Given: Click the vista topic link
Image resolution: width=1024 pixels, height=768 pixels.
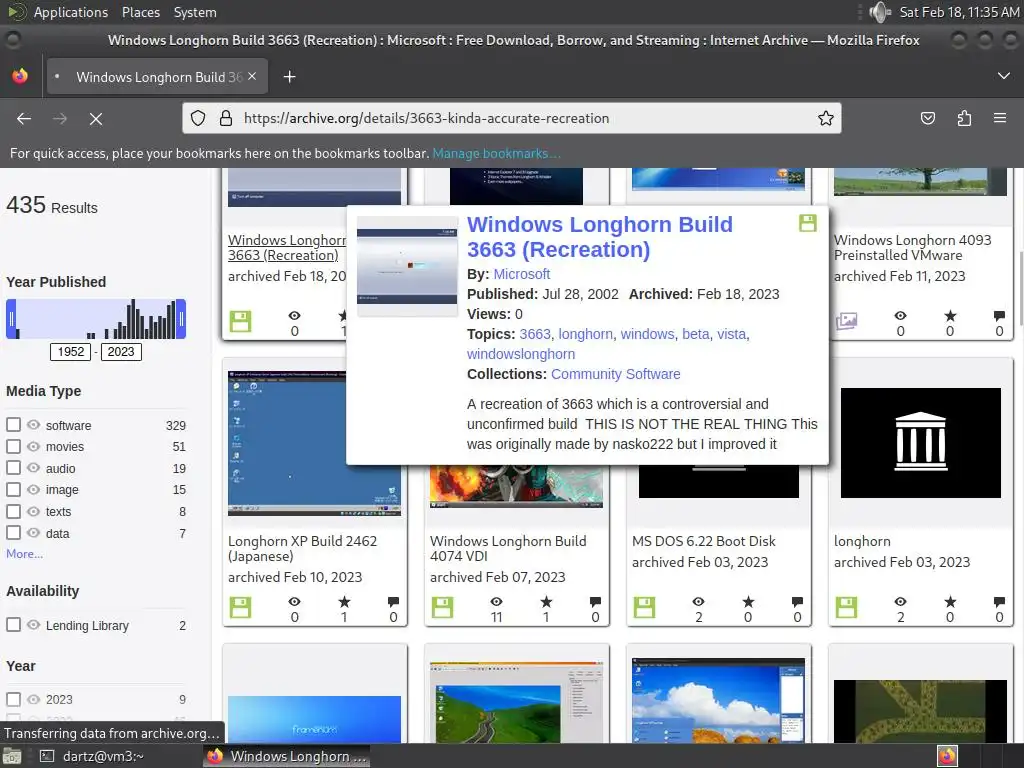Looking at the screenshot, I should click(x=731, y=334).
